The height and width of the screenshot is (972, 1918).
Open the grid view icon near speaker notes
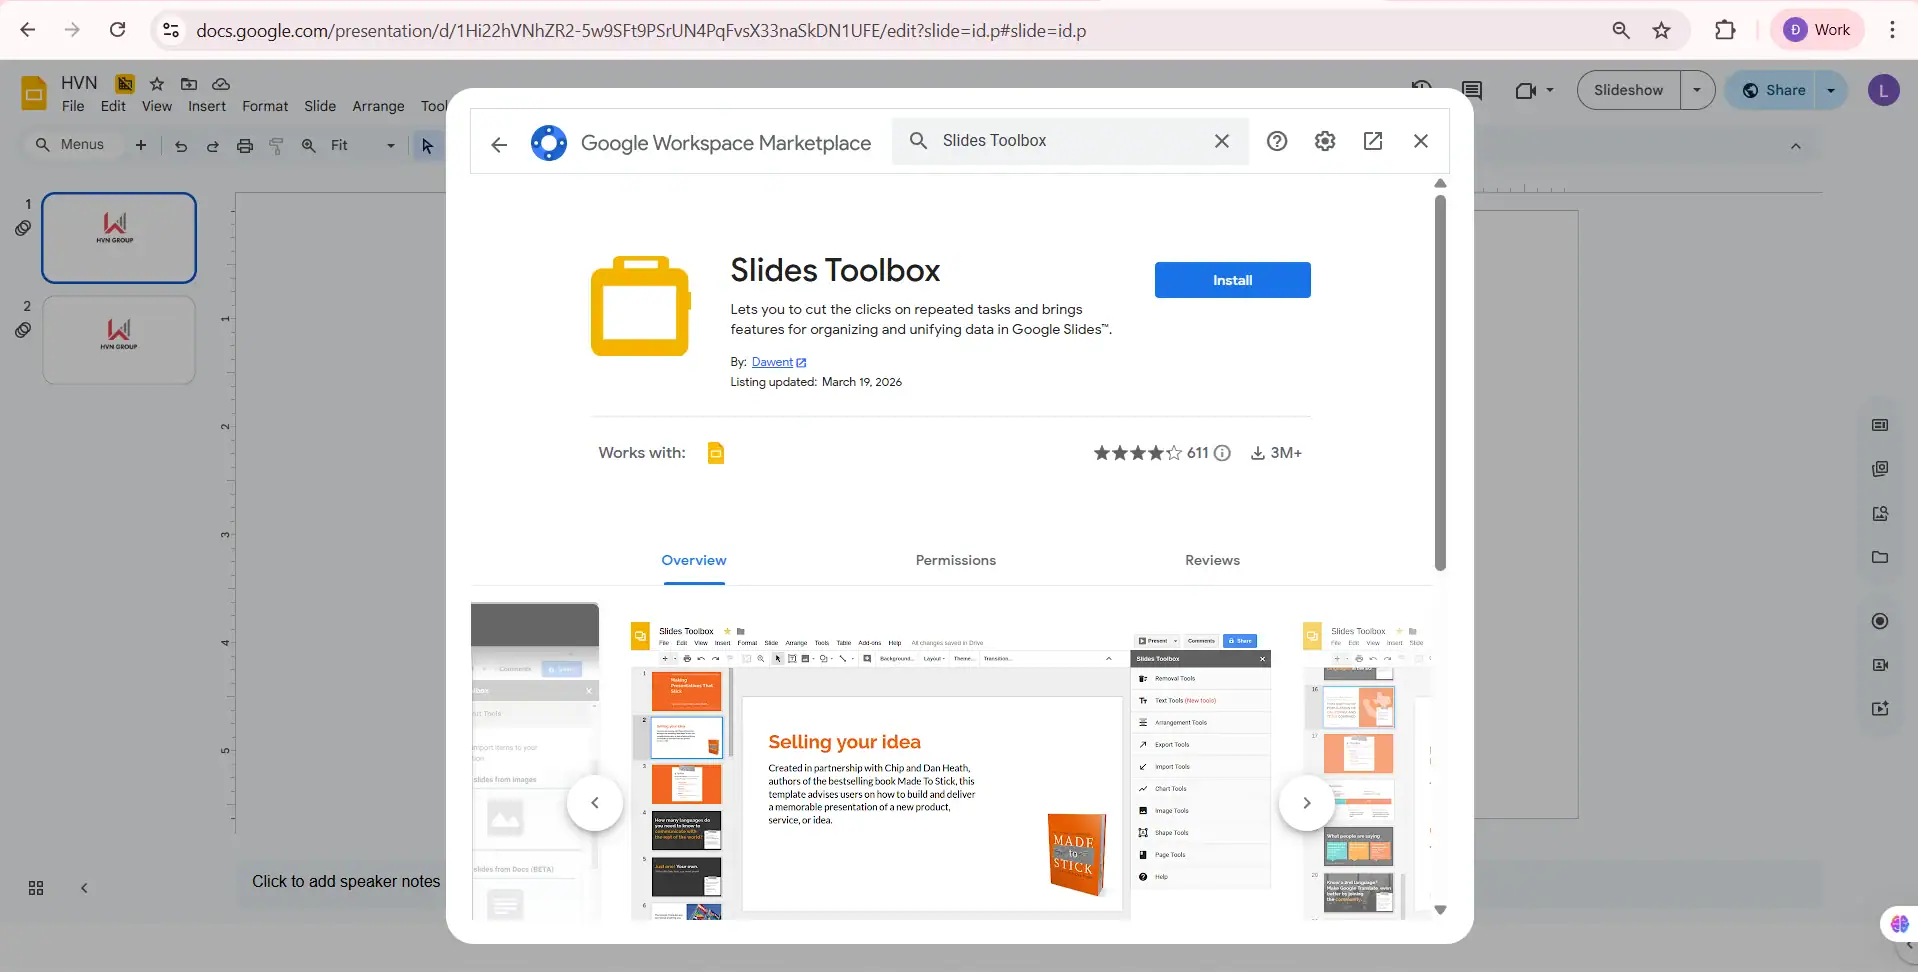pos(34,887)
